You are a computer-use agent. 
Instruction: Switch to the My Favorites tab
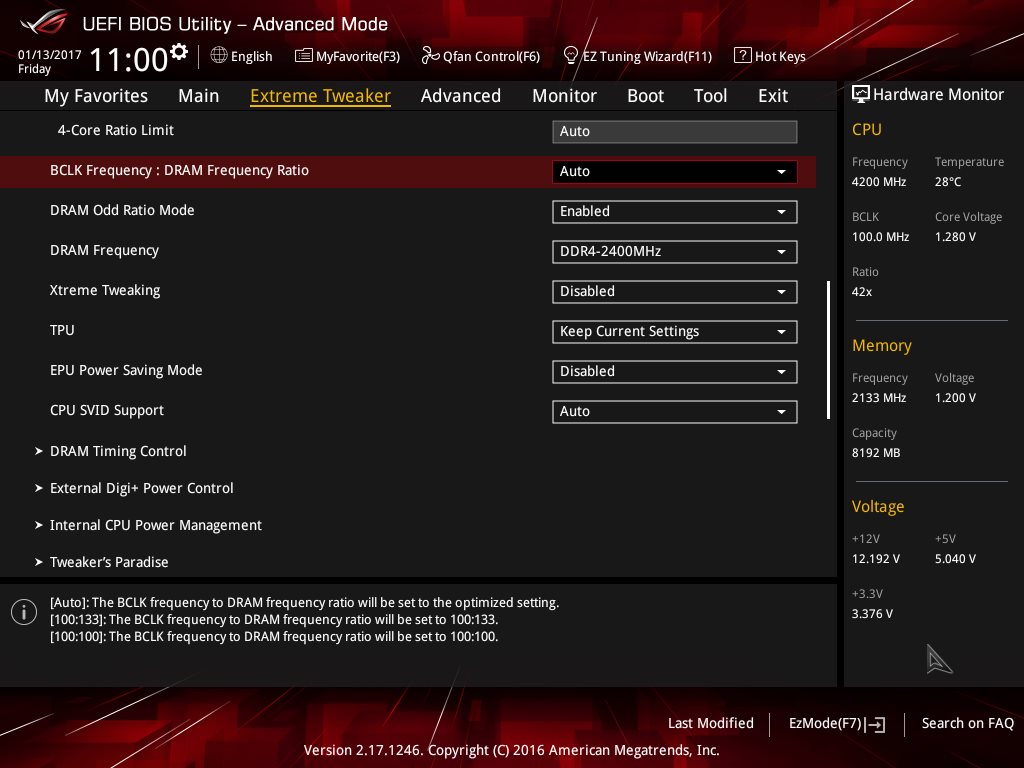(x=96, y=96)
